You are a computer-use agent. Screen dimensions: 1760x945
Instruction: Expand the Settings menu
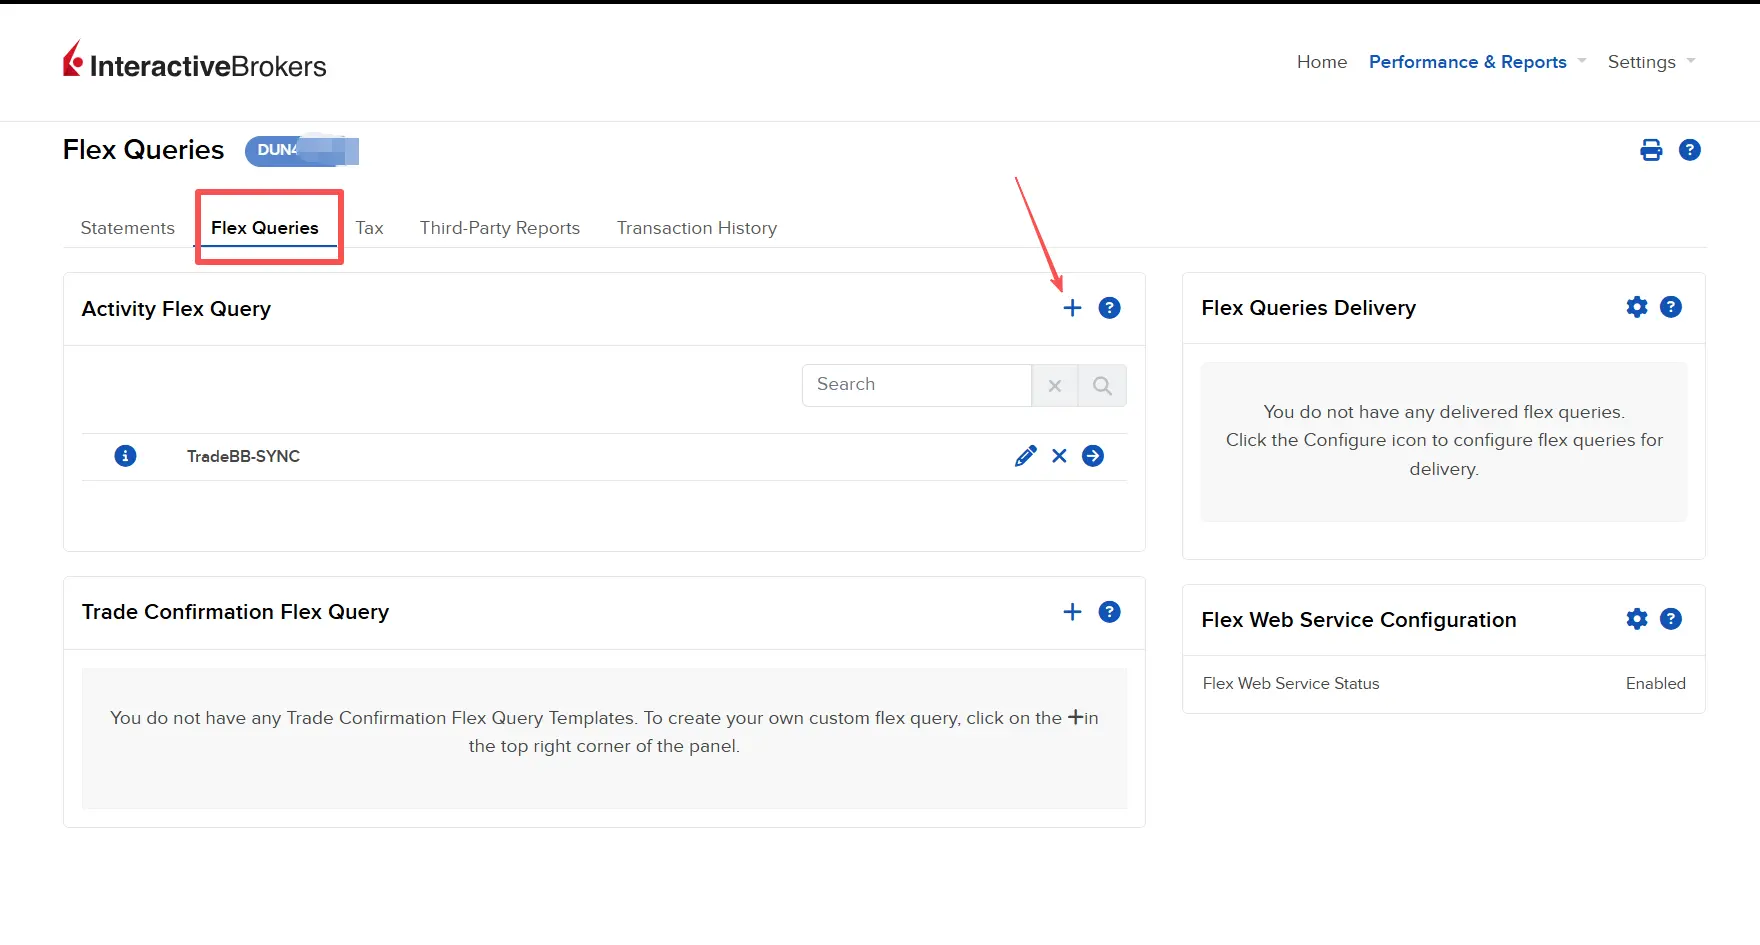pyautogui.click(x=1650, y=62)
